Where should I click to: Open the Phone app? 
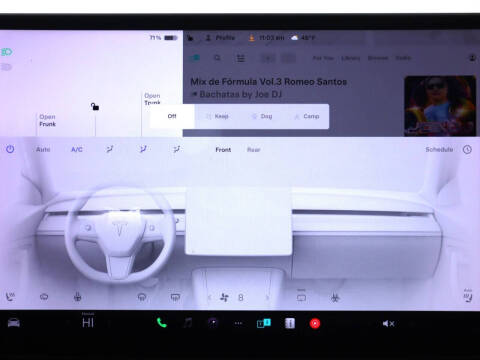[x=162, y=323]
